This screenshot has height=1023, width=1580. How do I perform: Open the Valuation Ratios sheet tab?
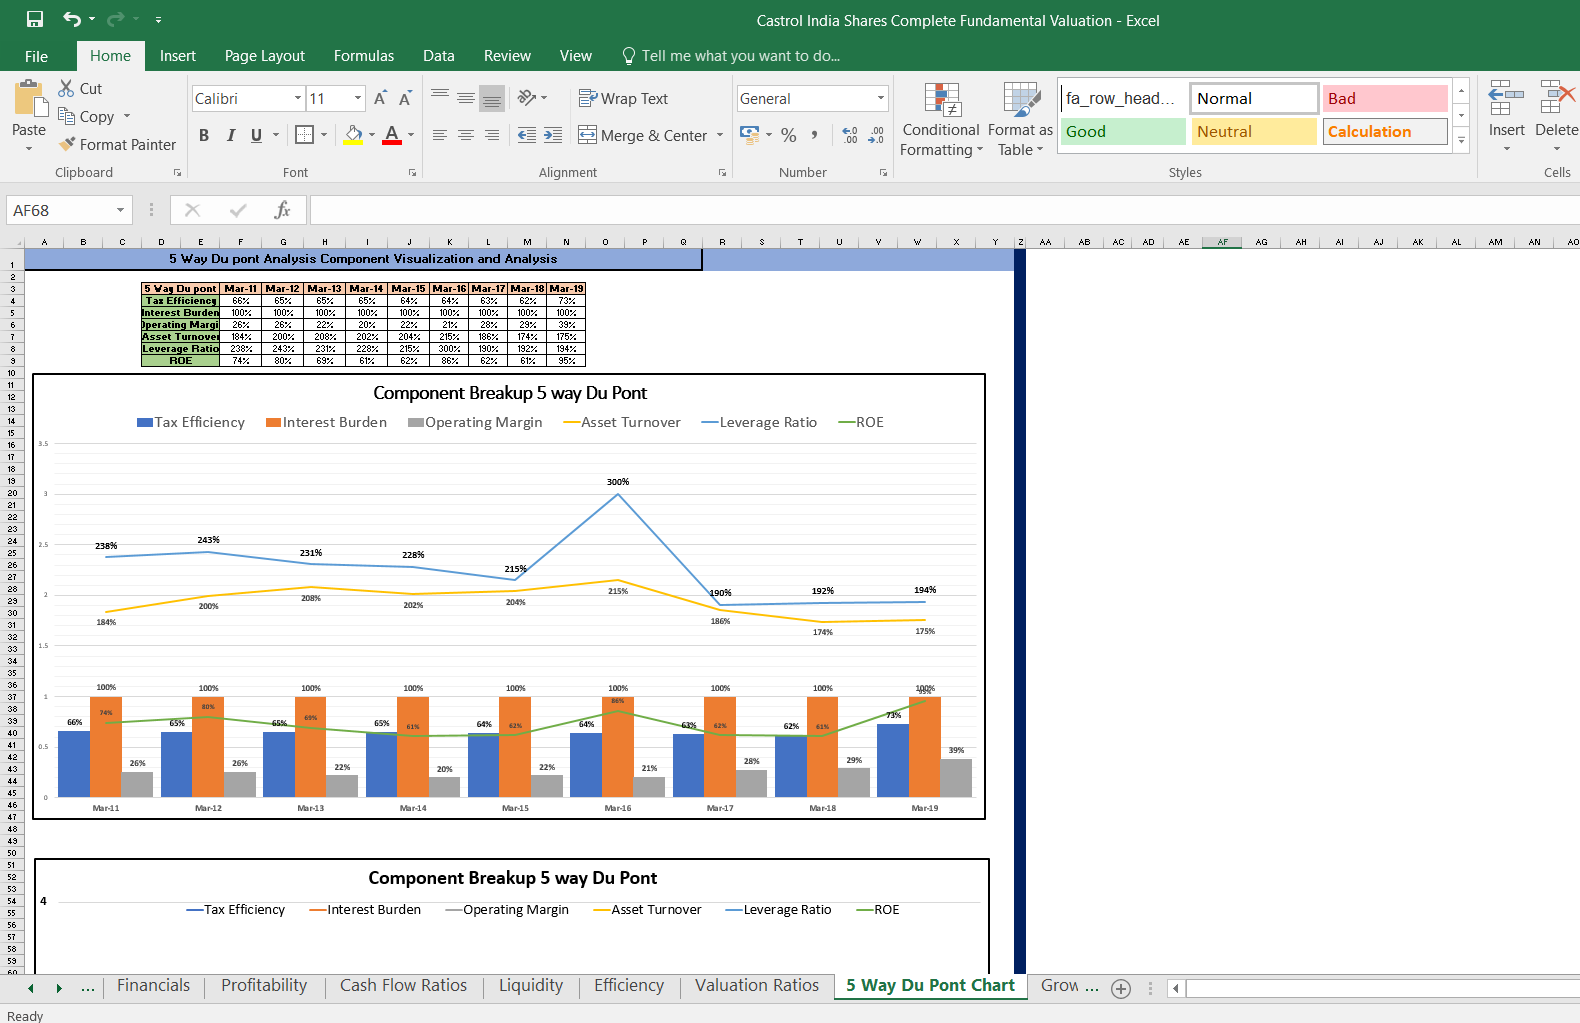pos(757,985)
